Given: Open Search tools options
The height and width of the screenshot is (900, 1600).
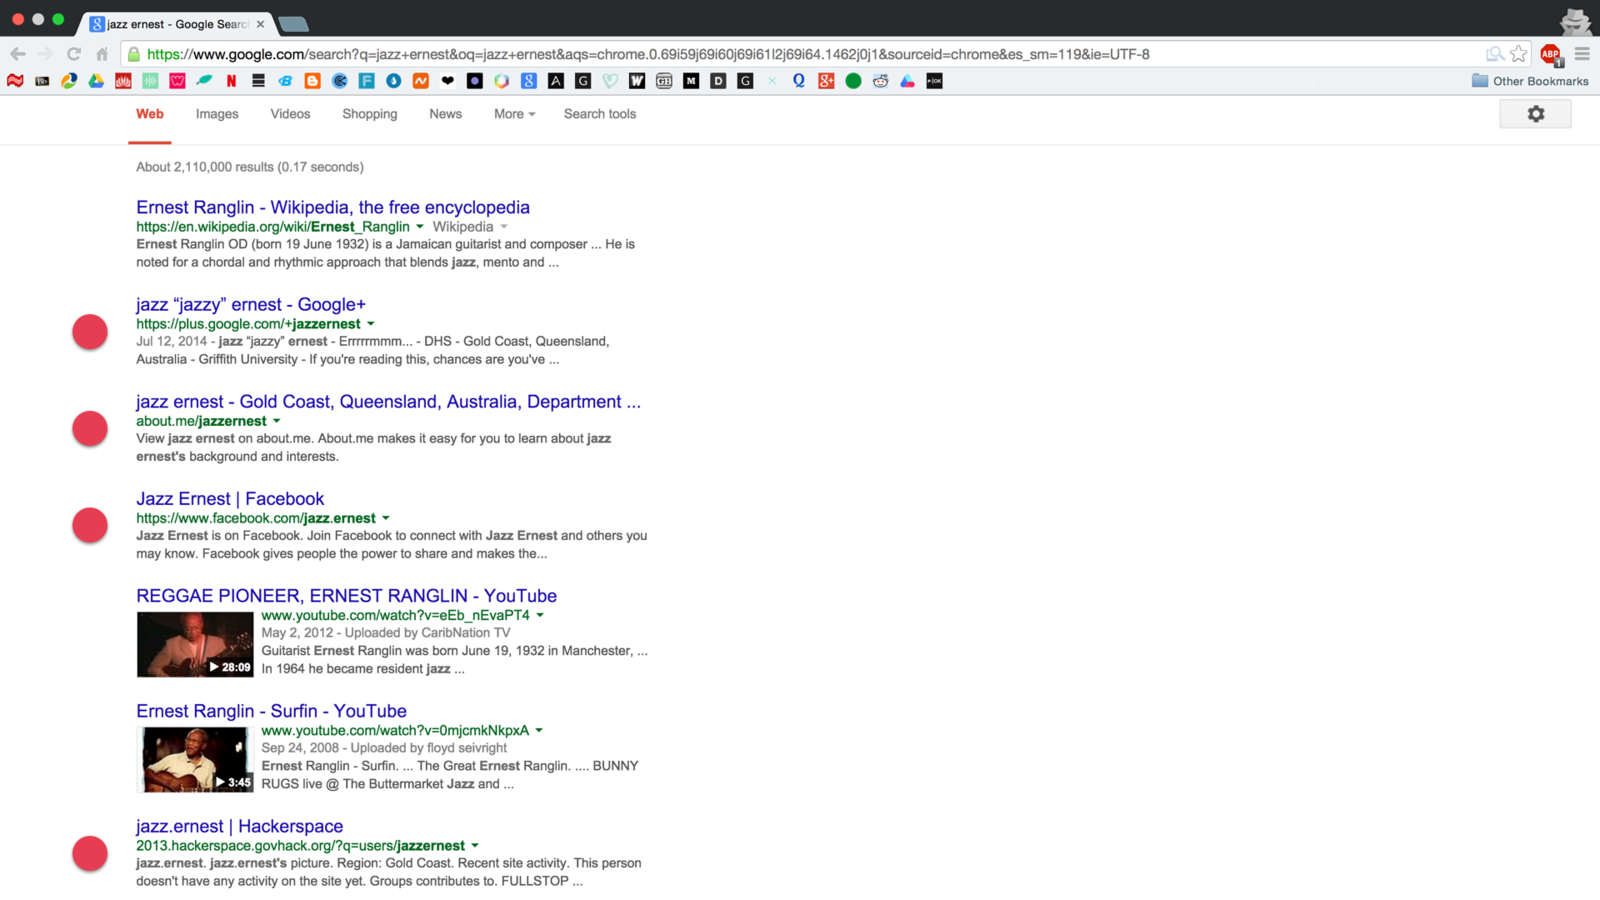Looking at the screenshot, I should click(600, 114).
